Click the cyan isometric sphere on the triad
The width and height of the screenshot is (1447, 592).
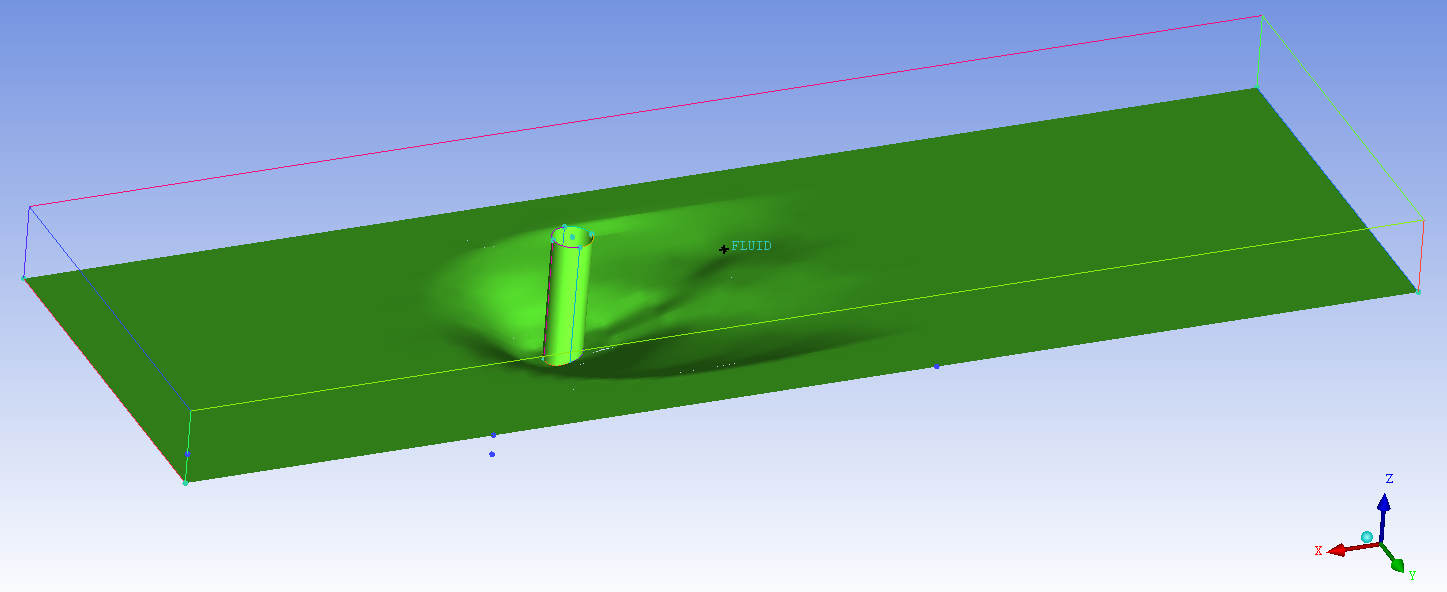[x=1367, y=537]
